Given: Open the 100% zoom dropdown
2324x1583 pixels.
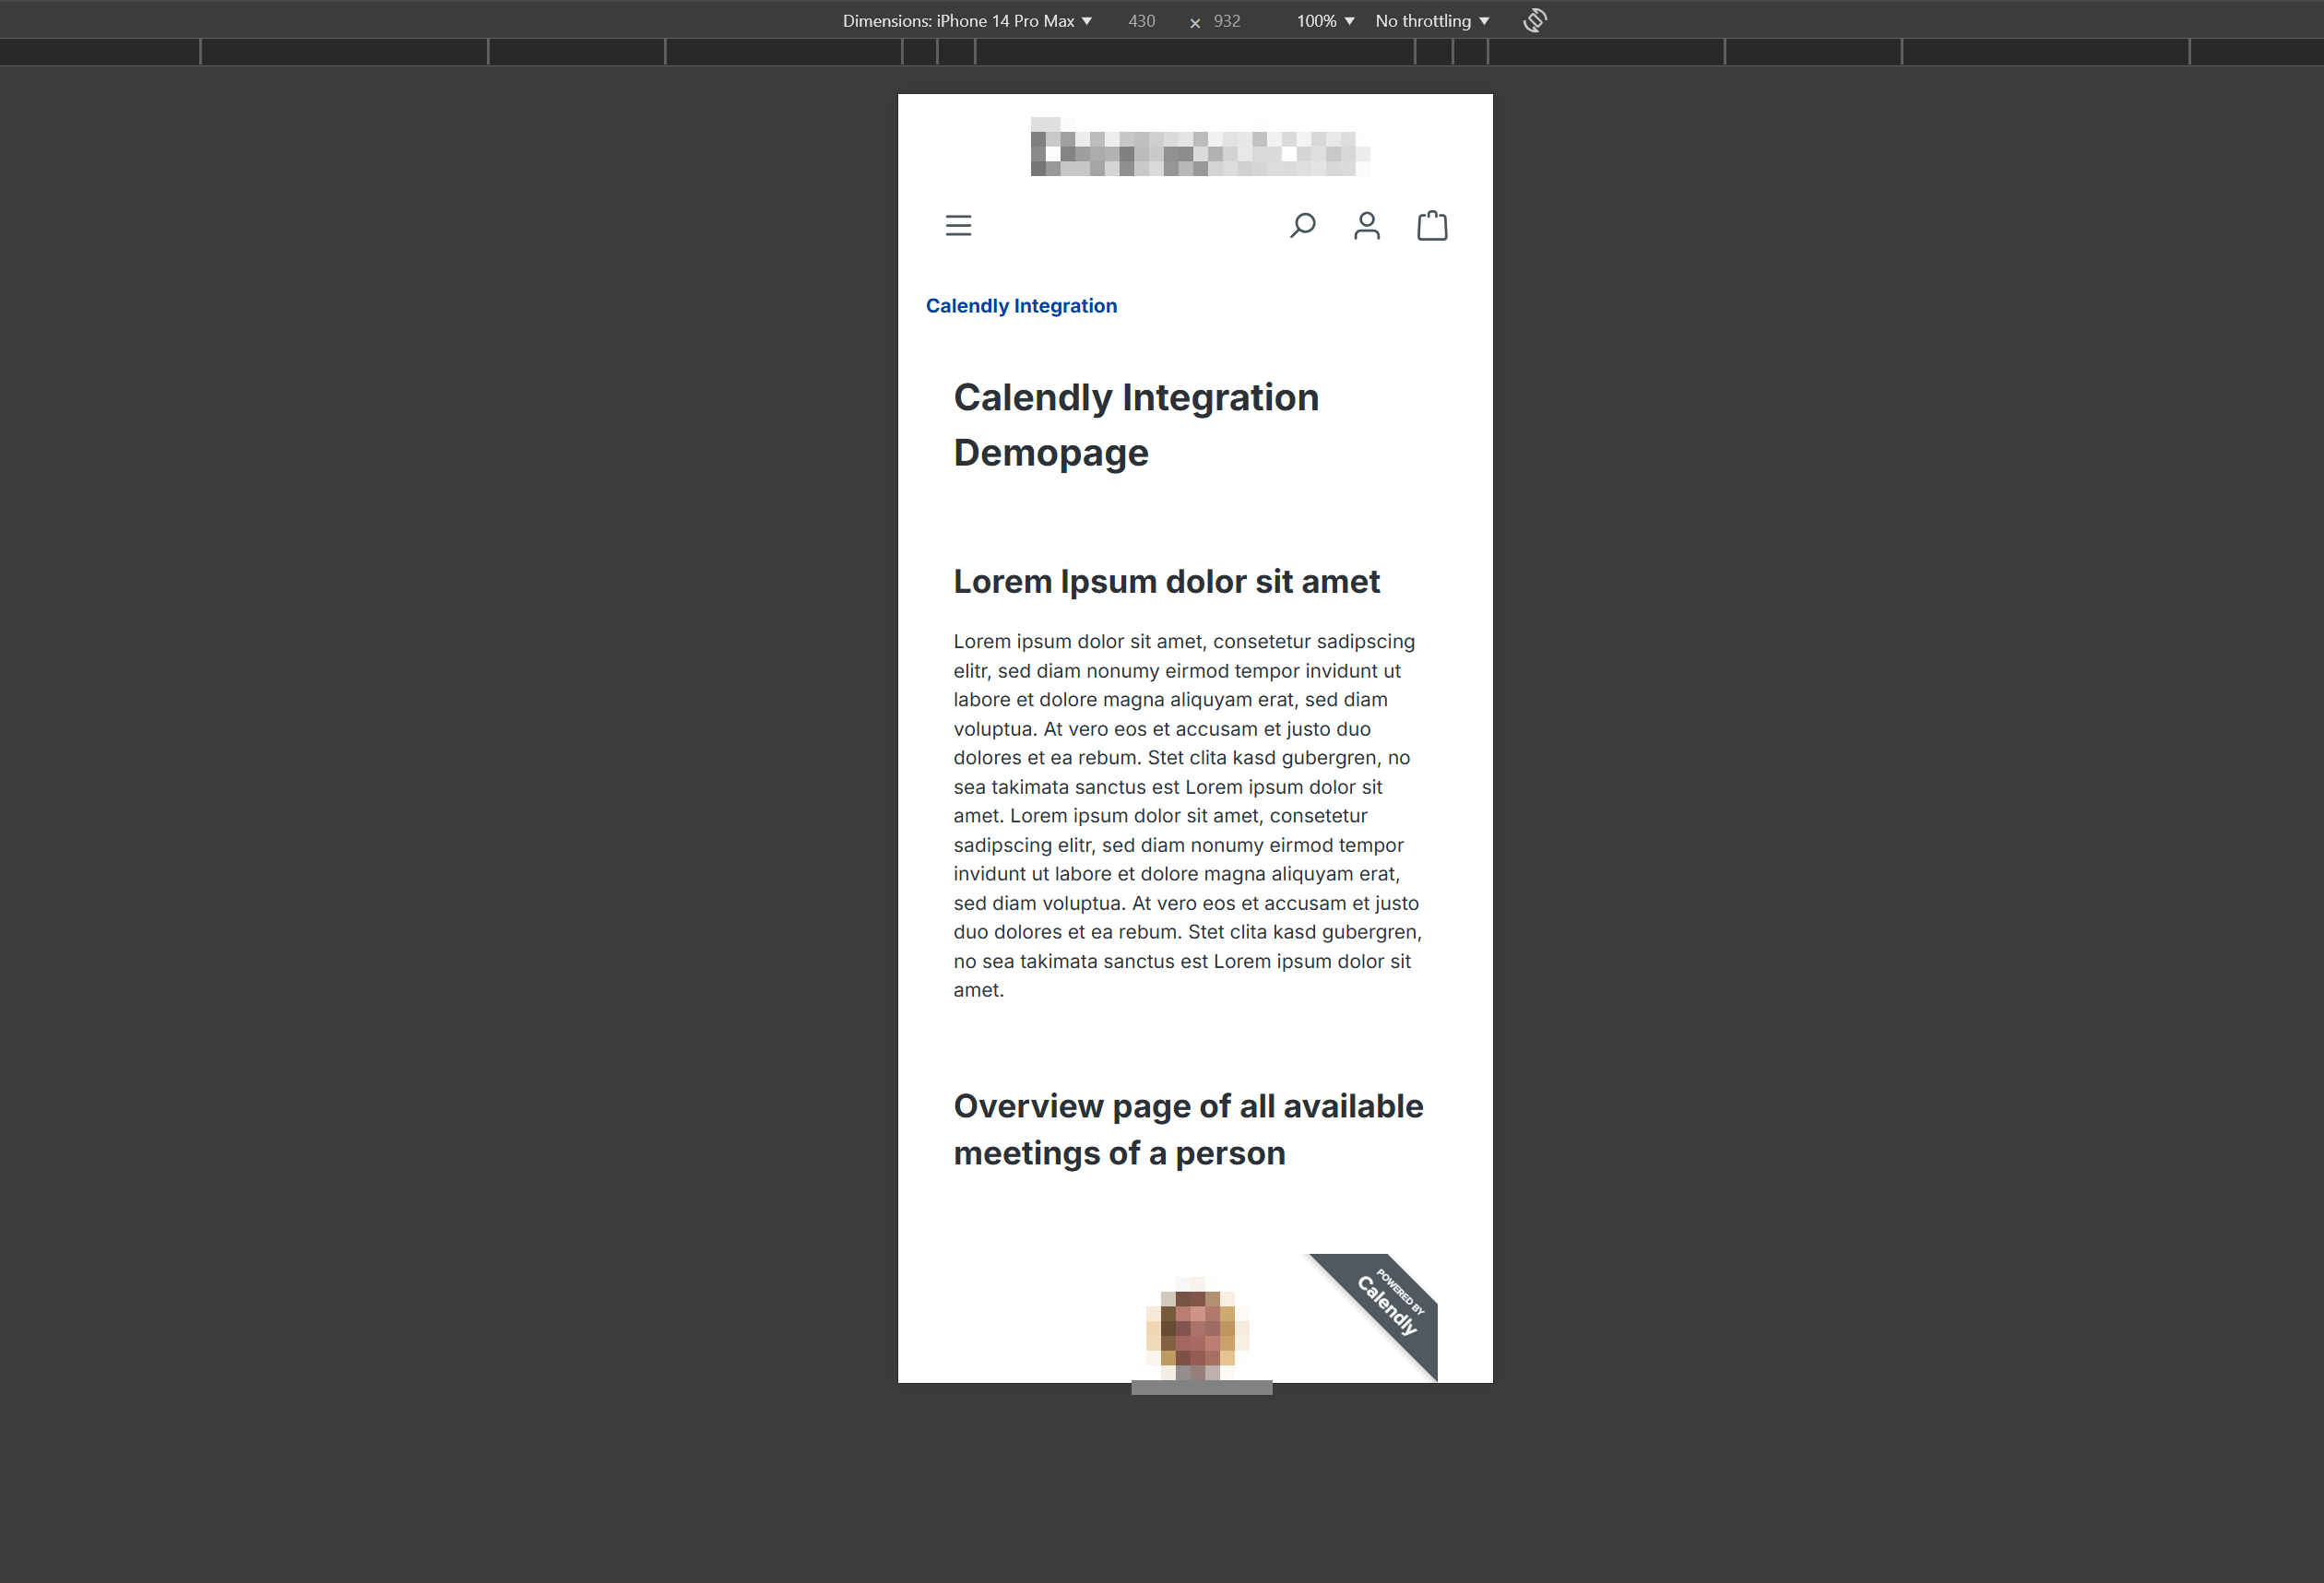Looking at the screenshot, I should [1325, 21].
